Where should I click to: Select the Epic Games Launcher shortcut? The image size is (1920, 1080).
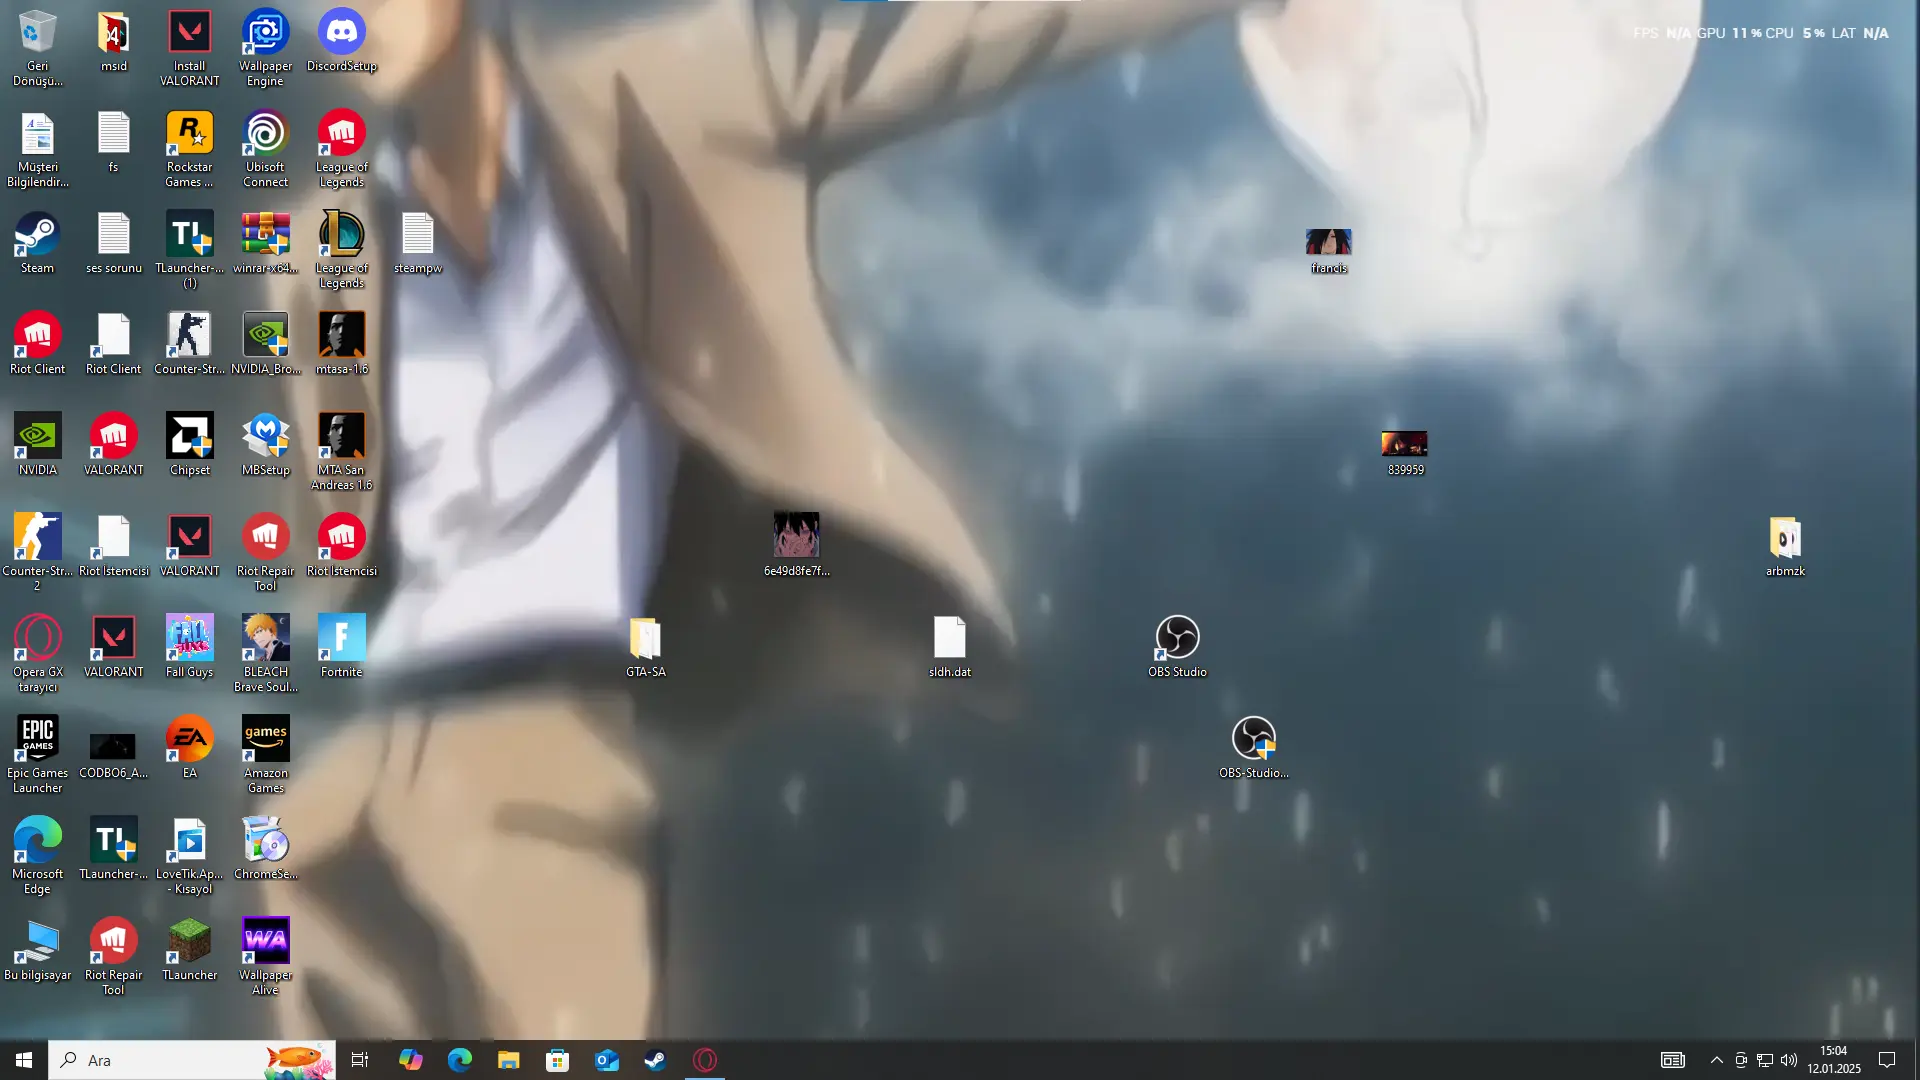click(x=37, y=755)
